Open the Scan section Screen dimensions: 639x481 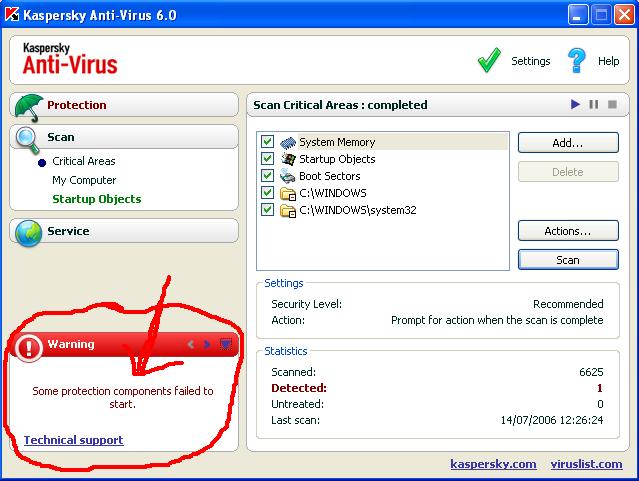point(124,137)
